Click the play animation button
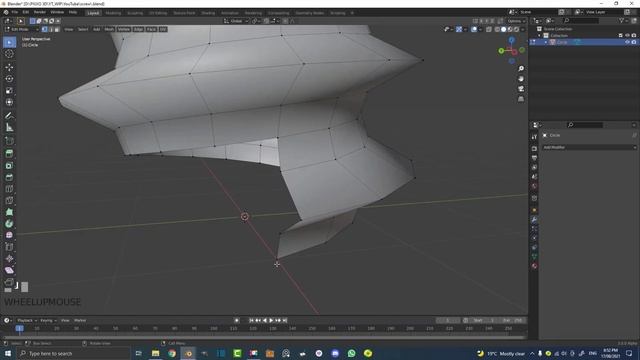The height and width of the screenshot is (360, 640). [x=271, y=320]
